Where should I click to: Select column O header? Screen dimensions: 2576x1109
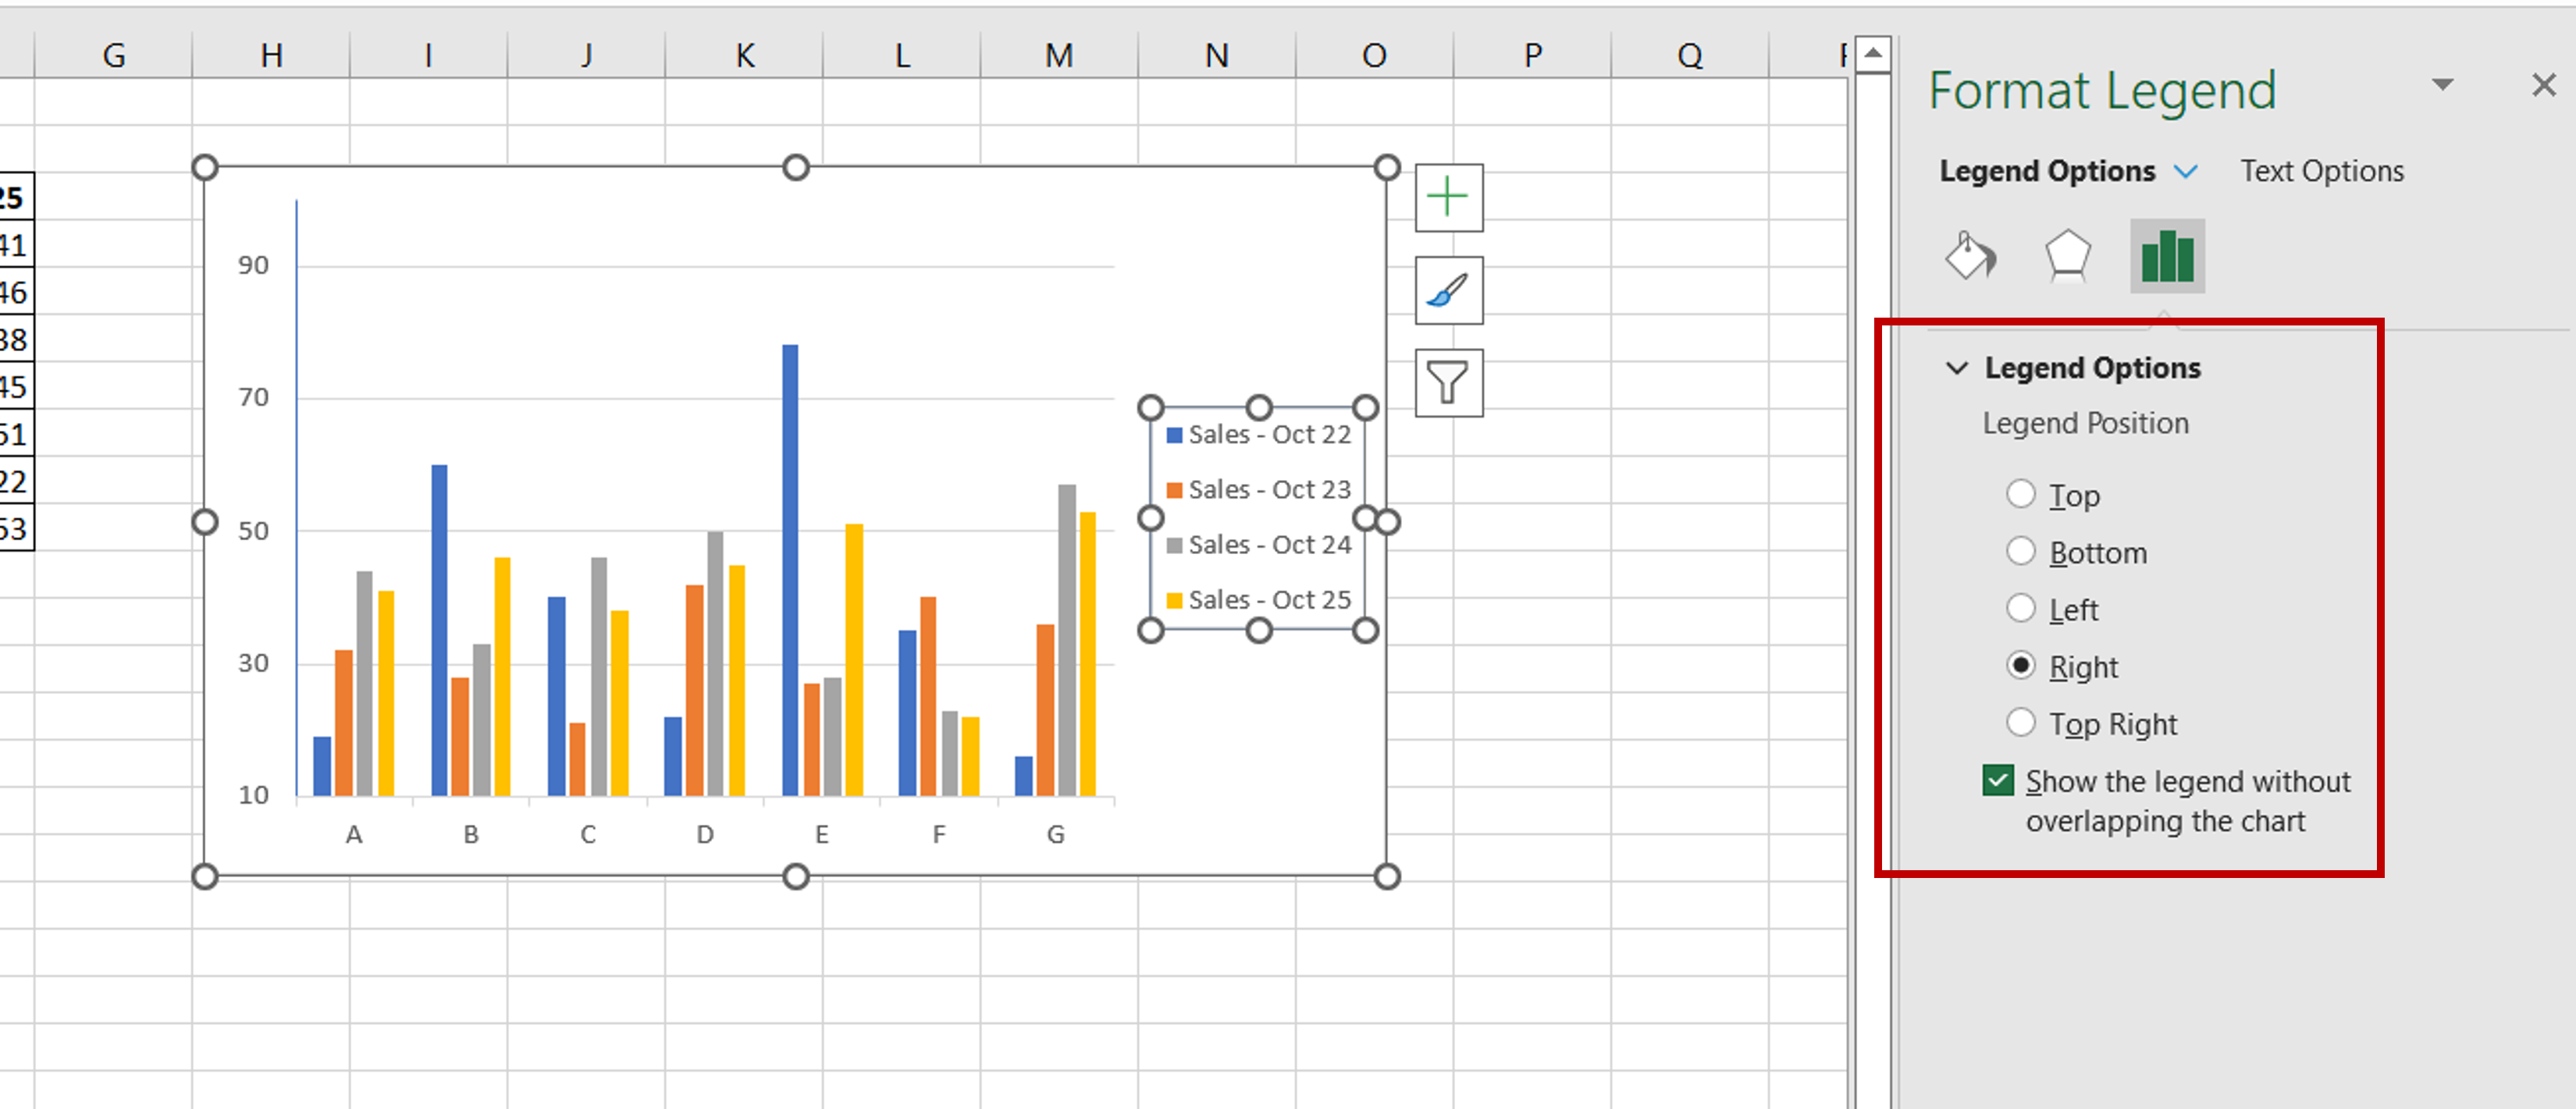(x=1375, y=55)
